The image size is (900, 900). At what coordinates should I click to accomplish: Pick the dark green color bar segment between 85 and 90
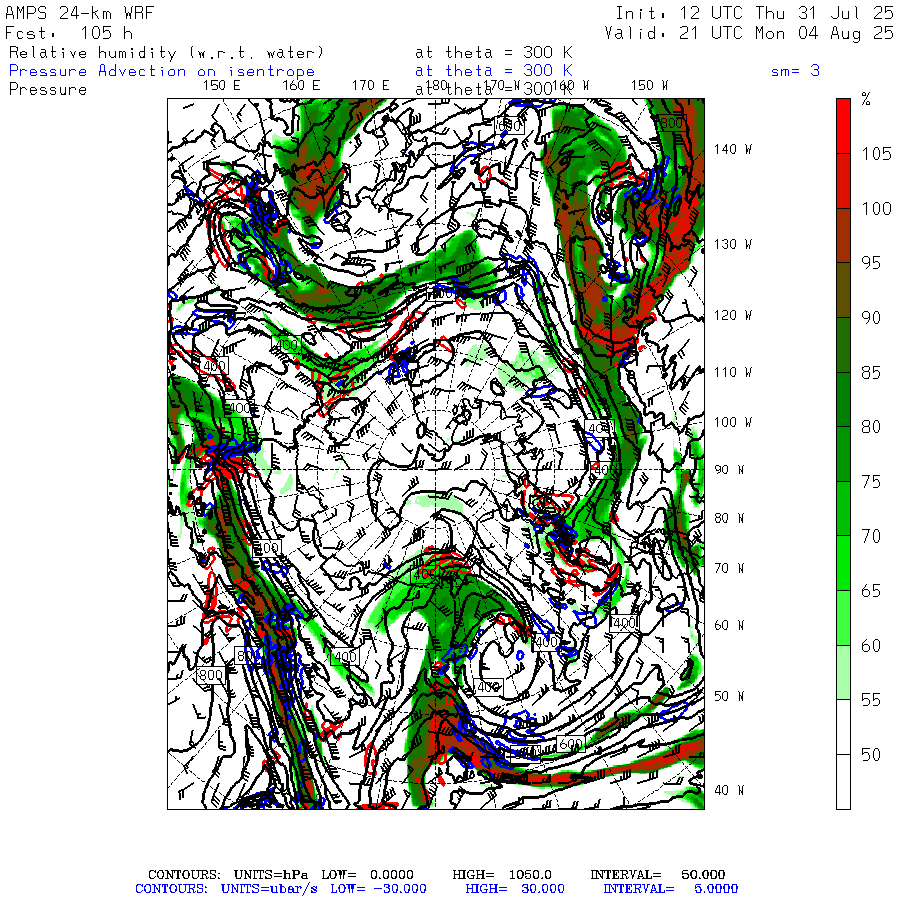(x=843, y=344)
